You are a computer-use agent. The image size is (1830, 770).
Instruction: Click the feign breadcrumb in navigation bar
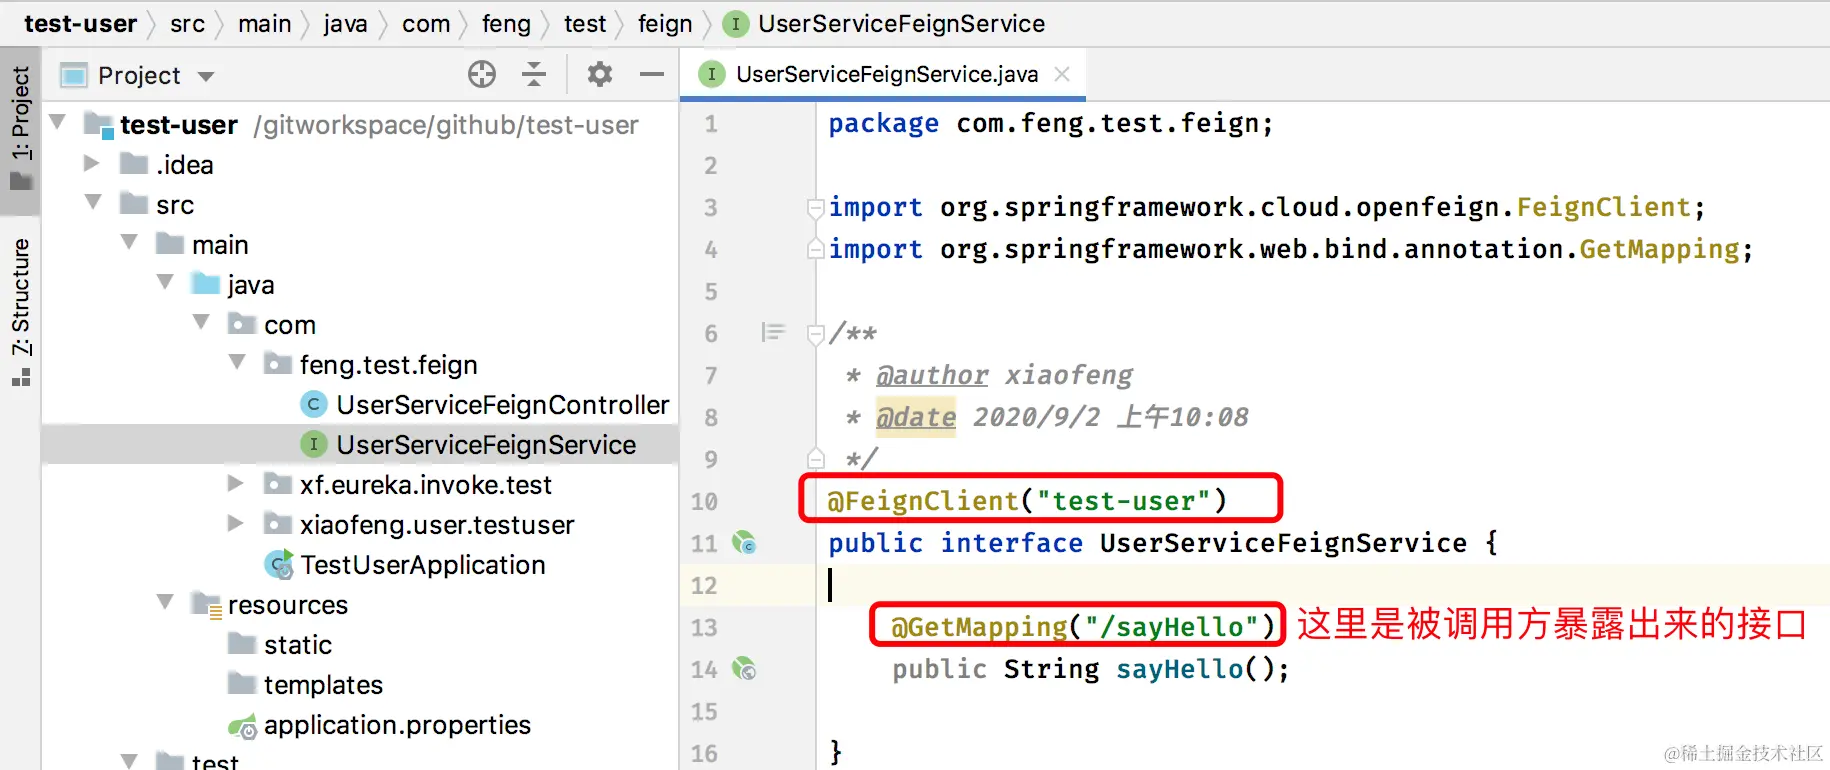click(x=664, y=24)
